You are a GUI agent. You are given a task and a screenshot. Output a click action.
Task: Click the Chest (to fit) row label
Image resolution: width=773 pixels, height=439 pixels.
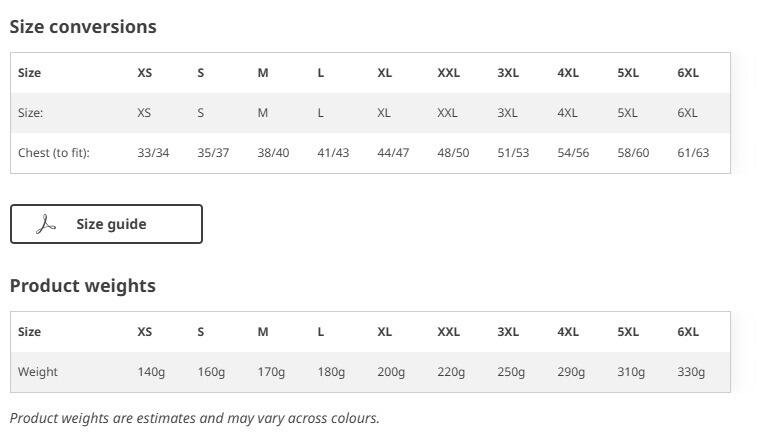(54, 153)
